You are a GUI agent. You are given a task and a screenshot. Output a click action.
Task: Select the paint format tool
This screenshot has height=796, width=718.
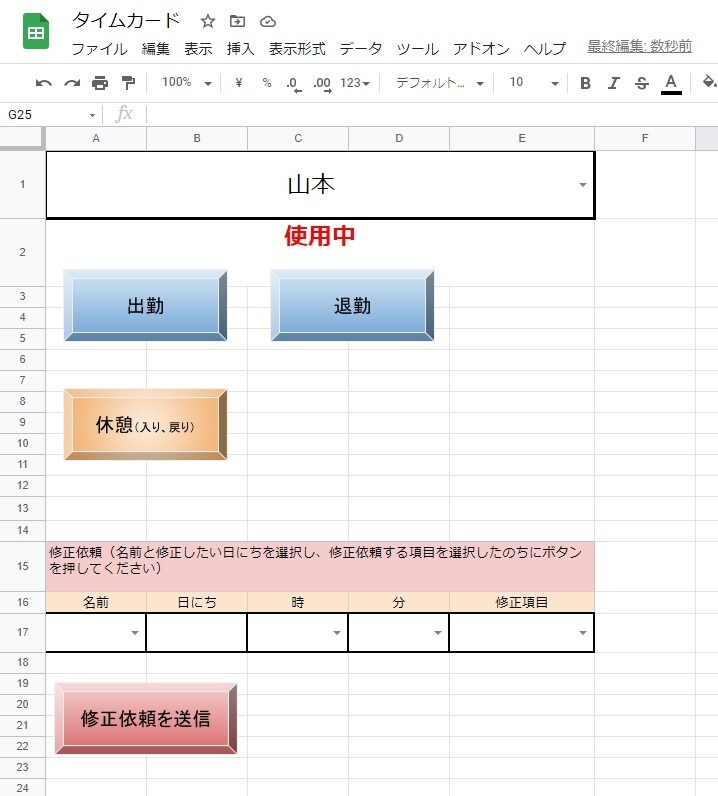point(128,83)
